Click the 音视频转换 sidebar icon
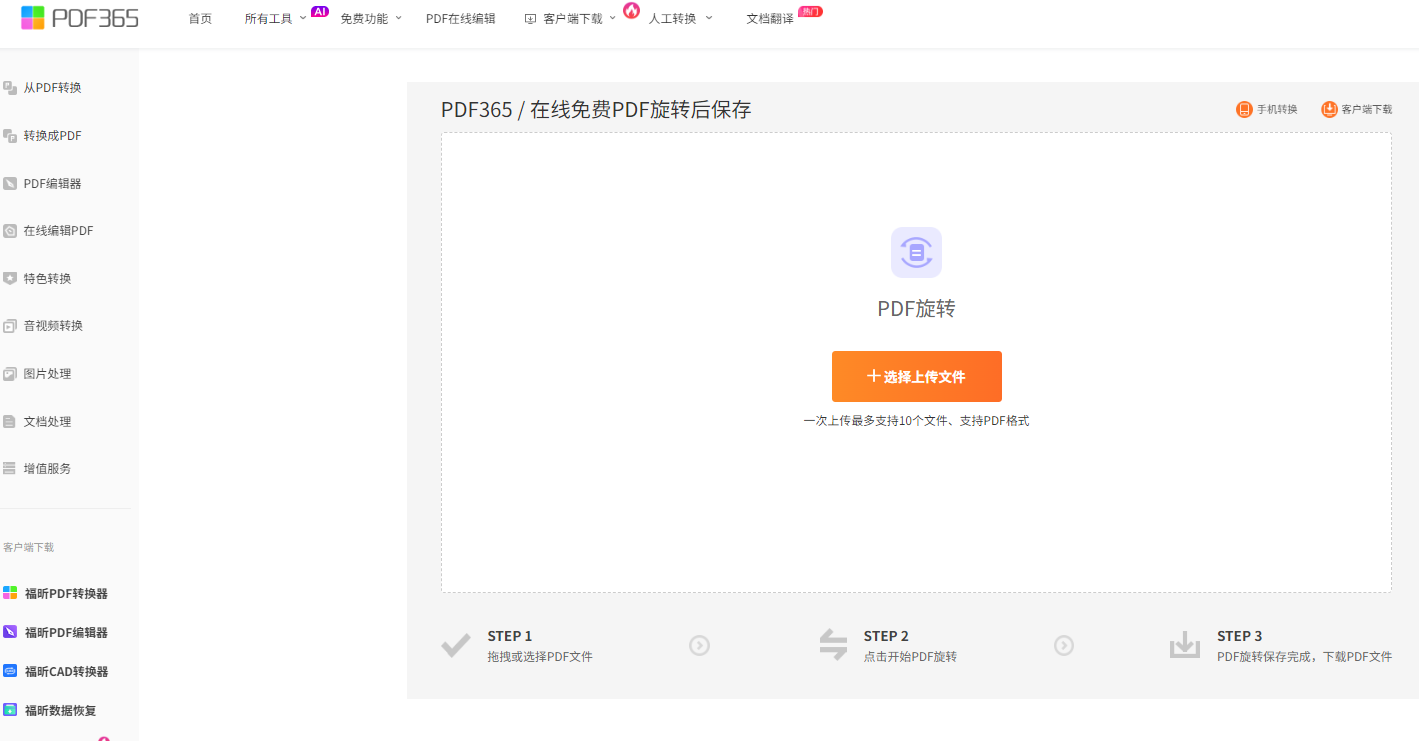The height and width of the screenshot is (741, 1419). tap(10, 326)
